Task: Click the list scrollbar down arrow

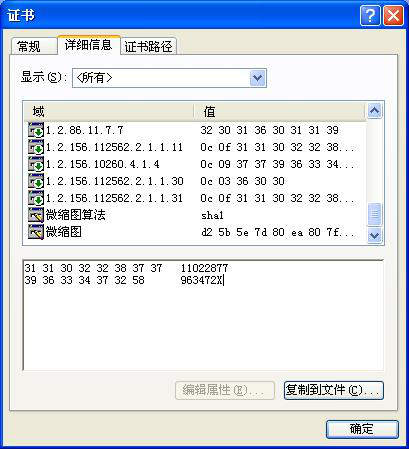Action: point(374,235)
